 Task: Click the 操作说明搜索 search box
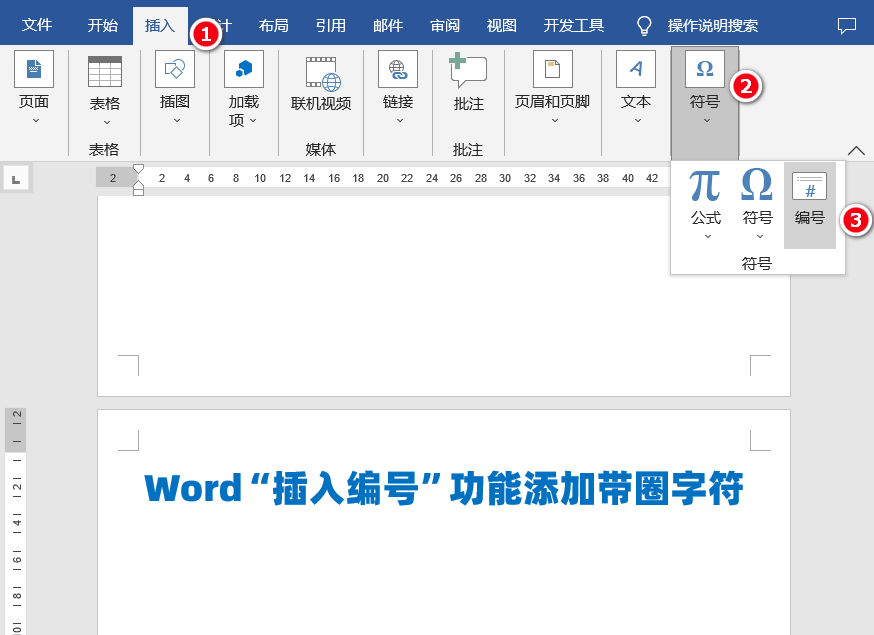[712, 26]
